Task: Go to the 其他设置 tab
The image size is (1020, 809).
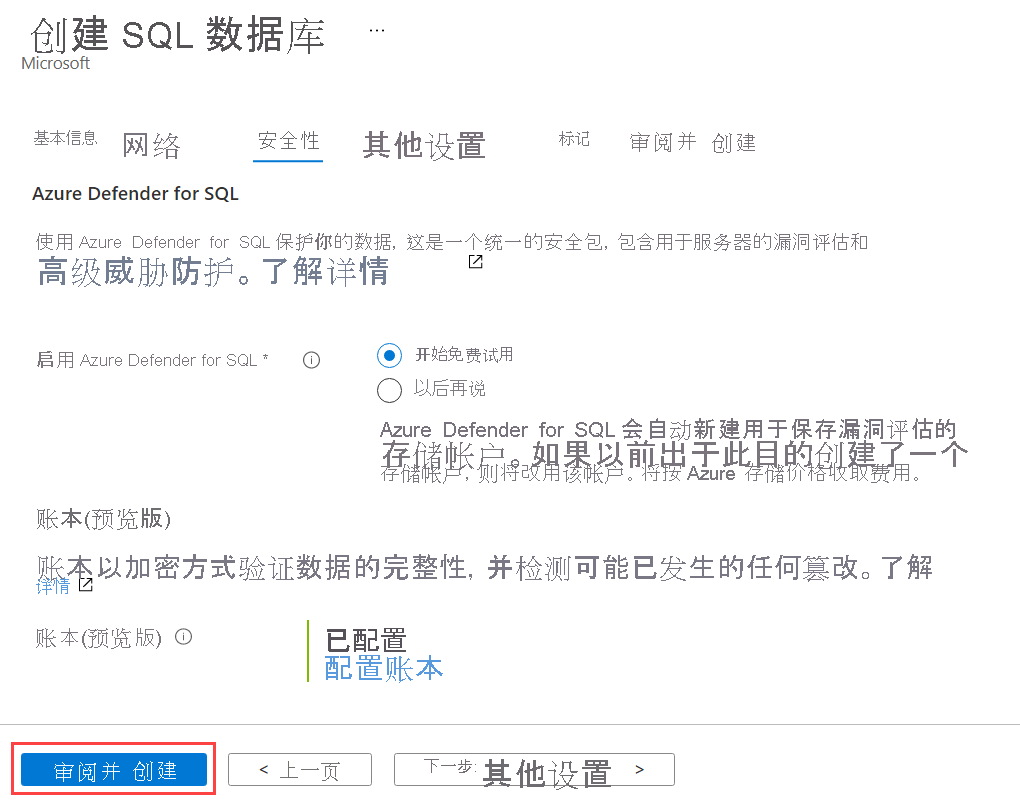Action: pyautogui.click(x=424, y=145)
